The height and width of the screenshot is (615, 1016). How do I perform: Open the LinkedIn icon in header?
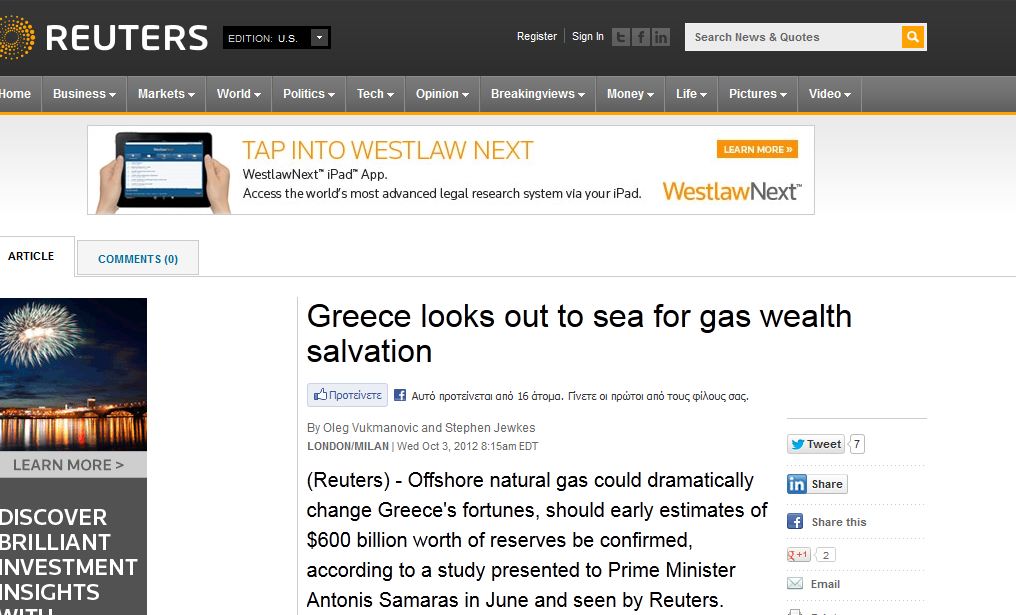[660, 37]
